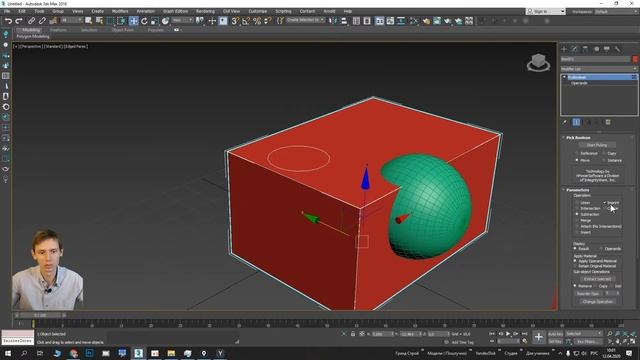The image size is (640, 360).
Task: Click the Extract Selected button
Action: (x=597, y=279)
